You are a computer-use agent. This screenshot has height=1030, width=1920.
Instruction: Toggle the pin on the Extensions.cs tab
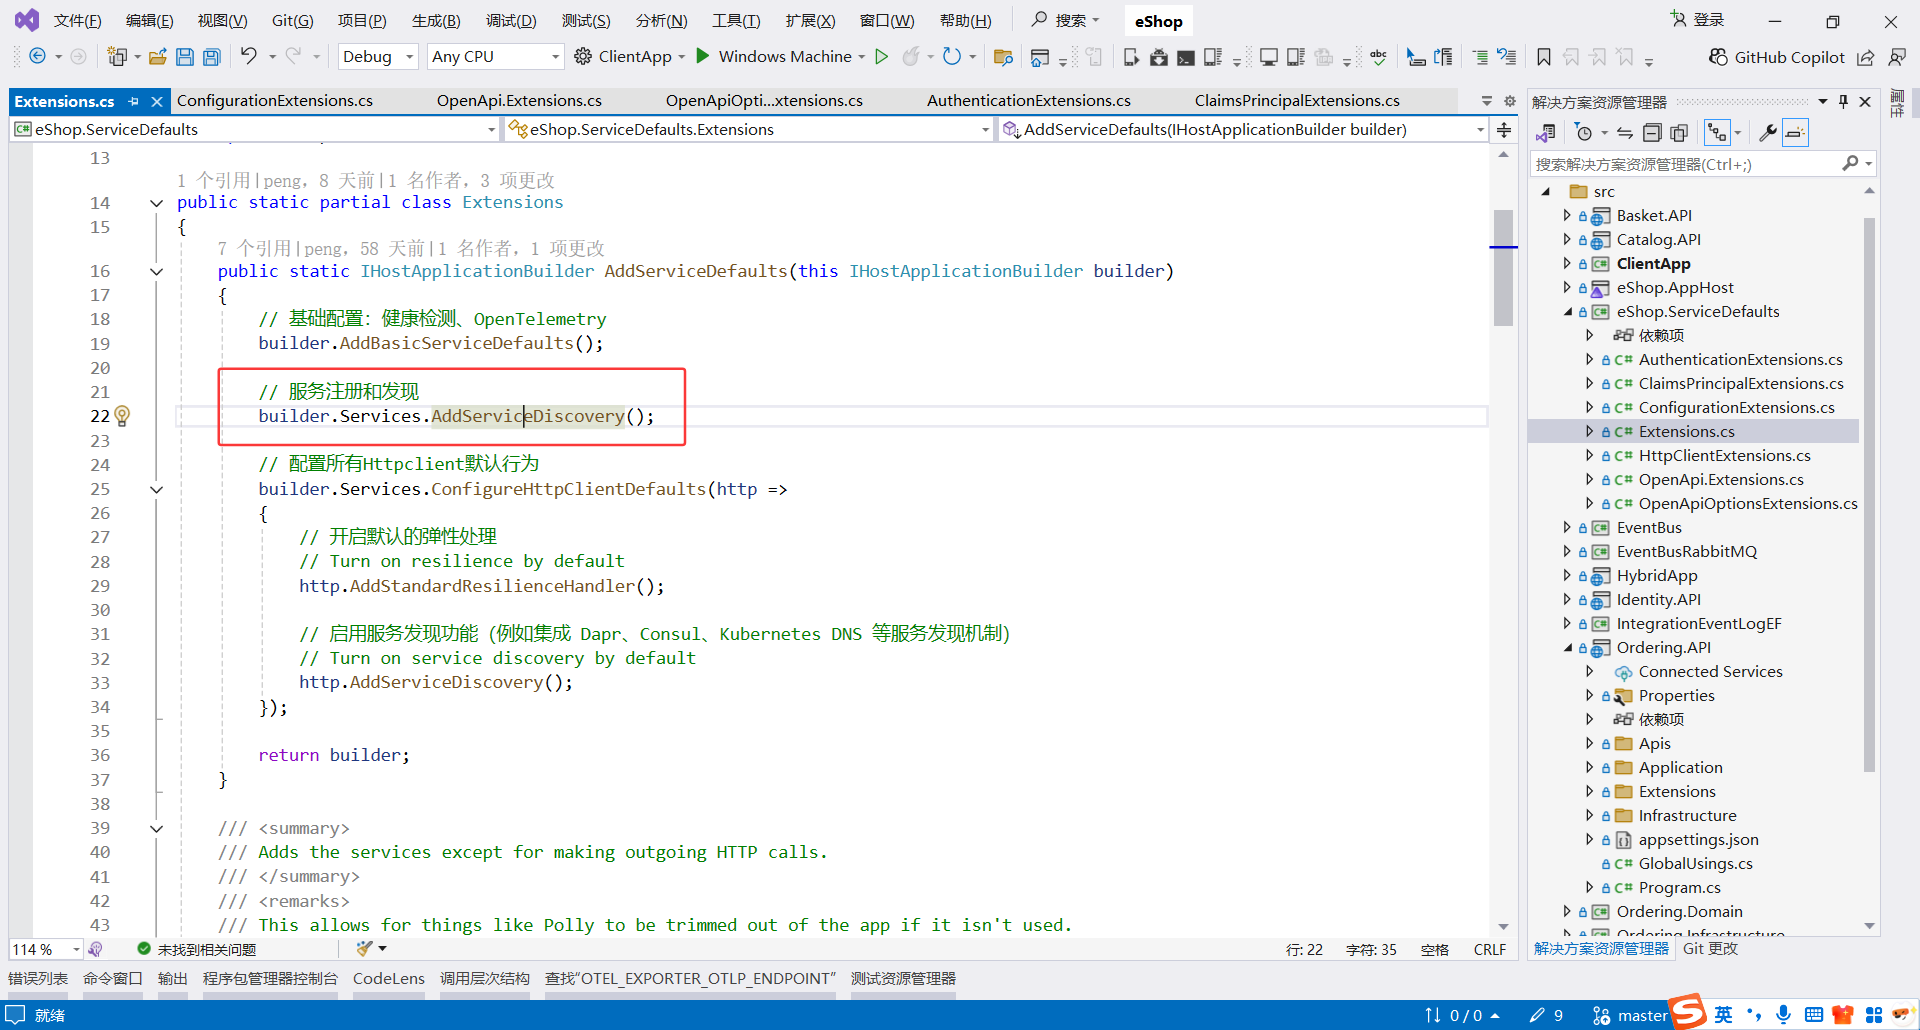click(134, 101)
